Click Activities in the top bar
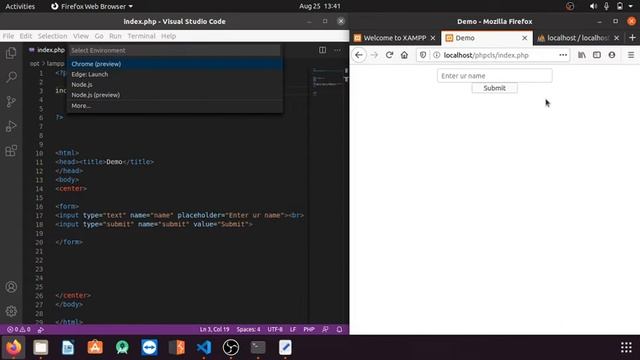 20,6
